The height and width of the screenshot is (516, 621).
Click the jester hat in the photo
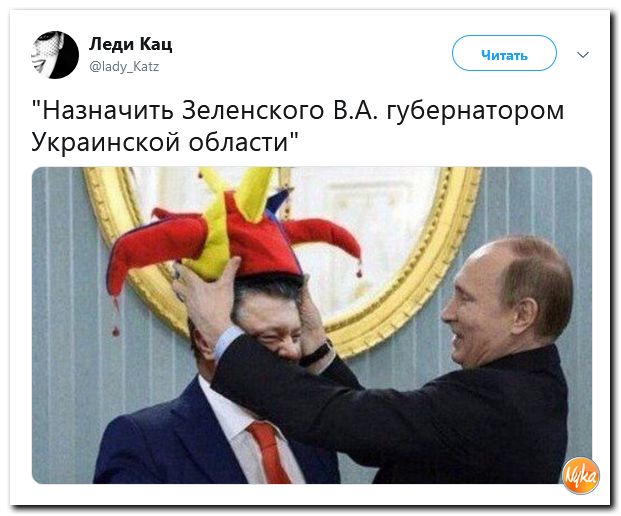[x=234, y=238]
